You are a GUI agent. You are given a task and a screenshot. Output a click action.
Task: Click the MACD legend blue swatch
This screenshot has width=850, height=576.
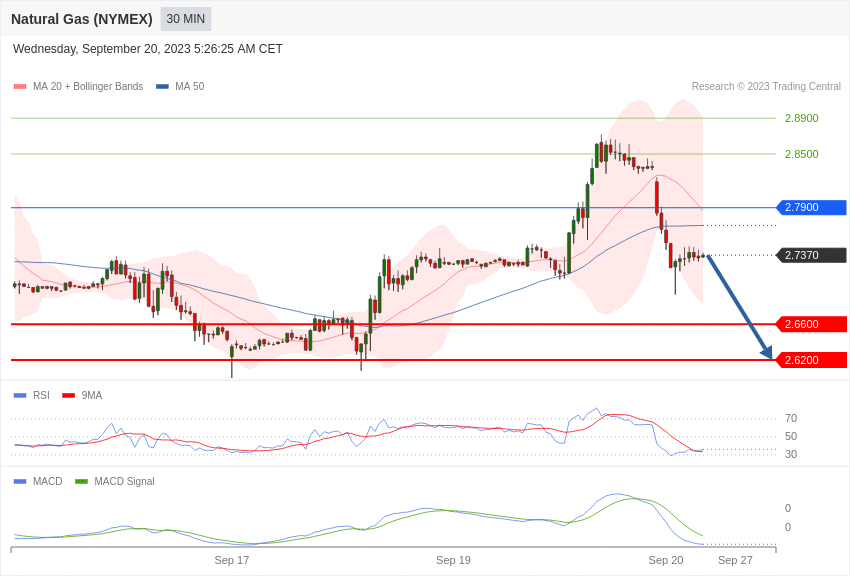click(x=20, y=481)
